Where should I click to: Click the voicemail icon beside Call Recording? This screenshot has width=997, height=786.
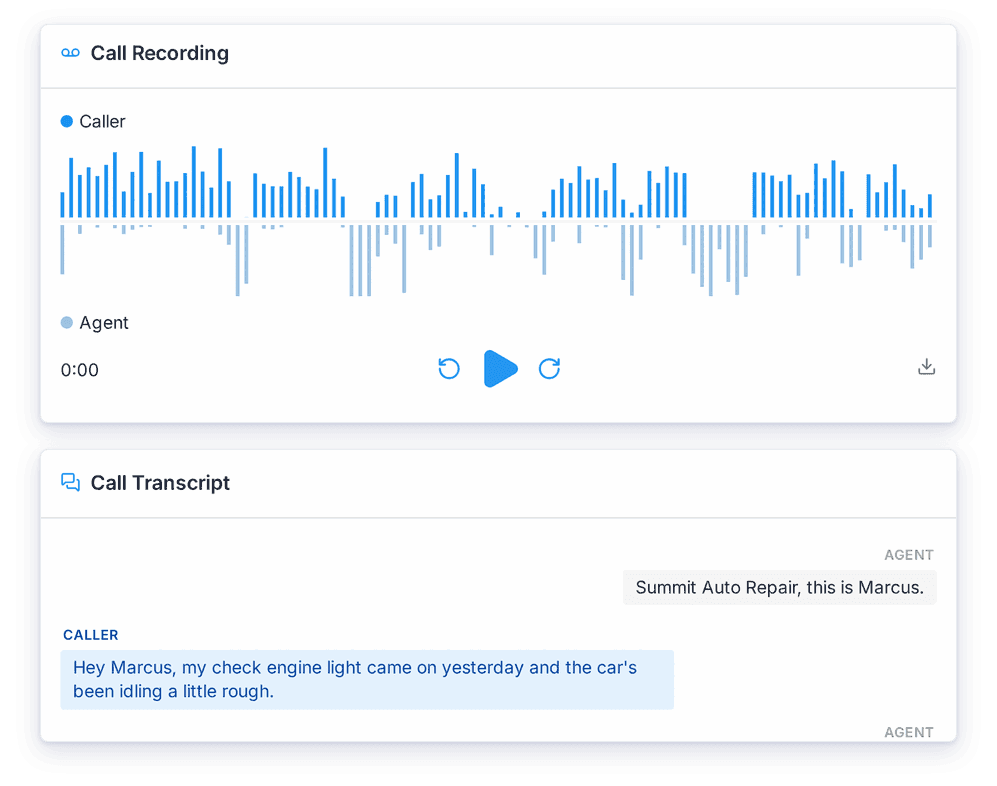[x=71, y=53]
